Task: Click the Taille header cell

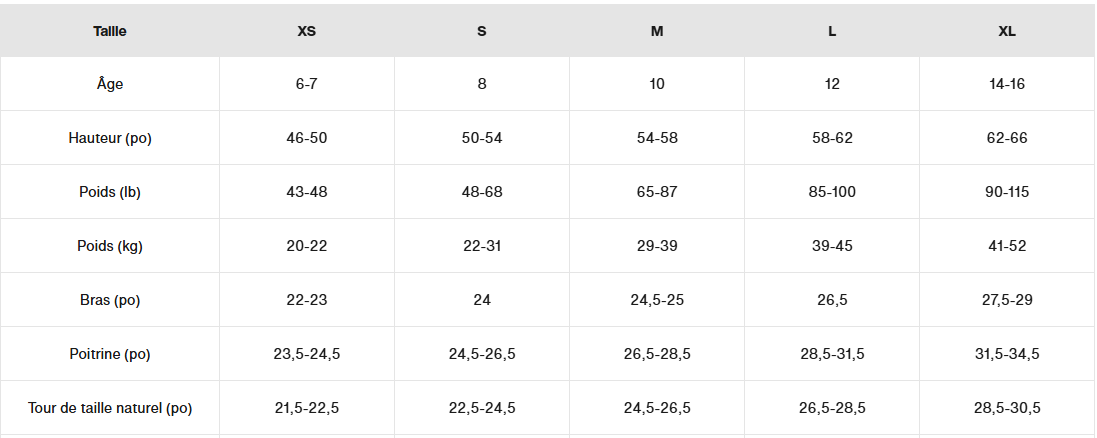Action: (110, 31)
